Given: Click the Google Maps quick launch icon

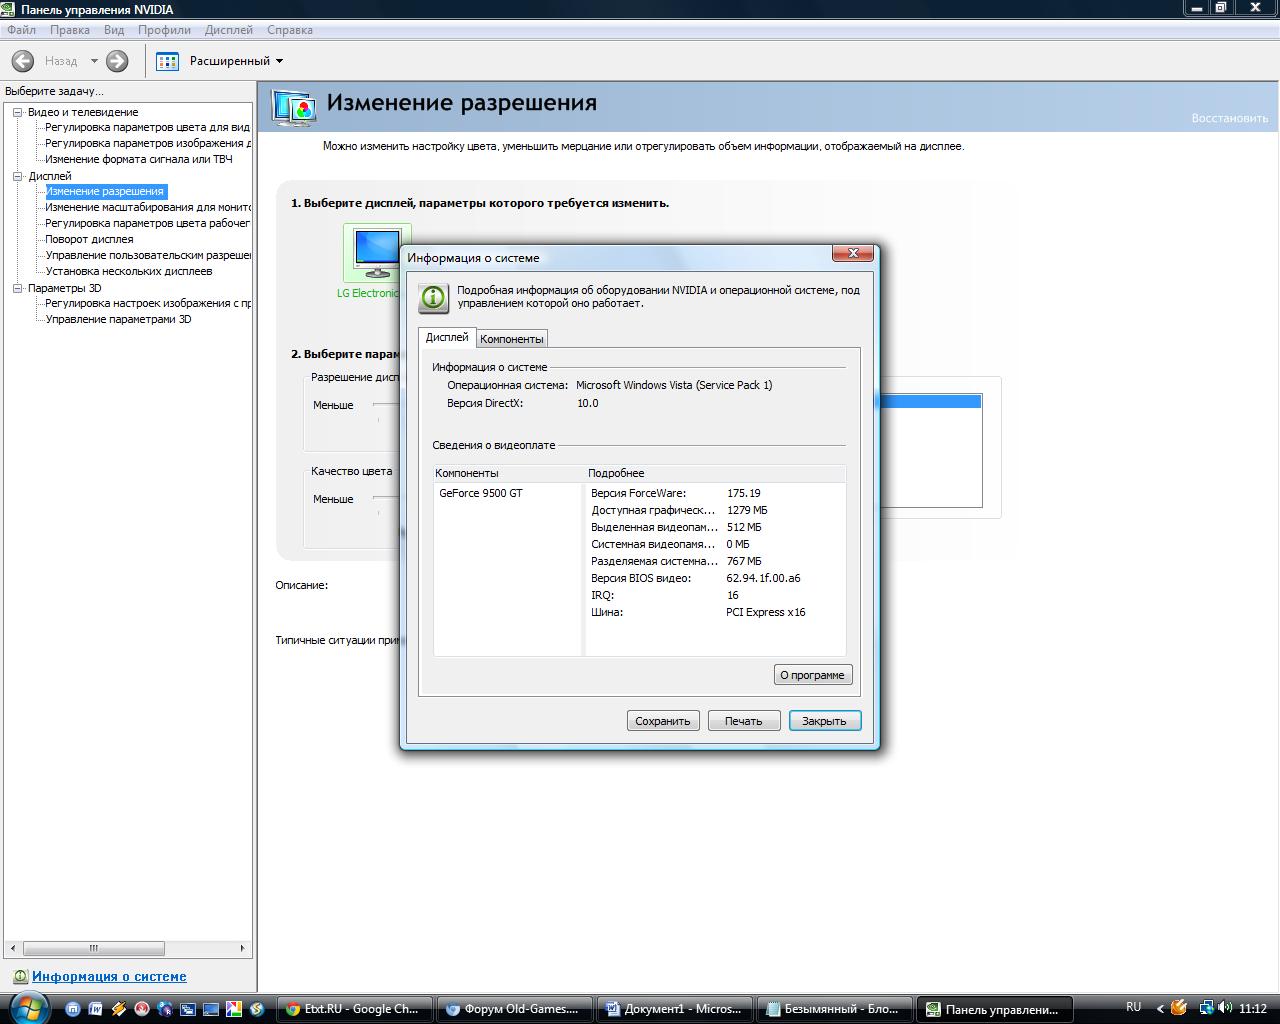Looking at the screenshot, I should pyautogui.click(x=233, y=1009).
